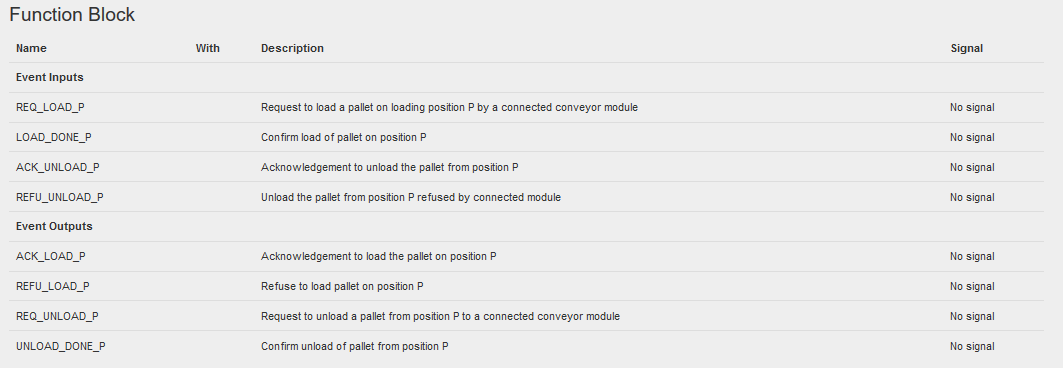The width and height of the screenshot is (1063, 368).
Task: Click the Name column header
Action: [31, 48]
